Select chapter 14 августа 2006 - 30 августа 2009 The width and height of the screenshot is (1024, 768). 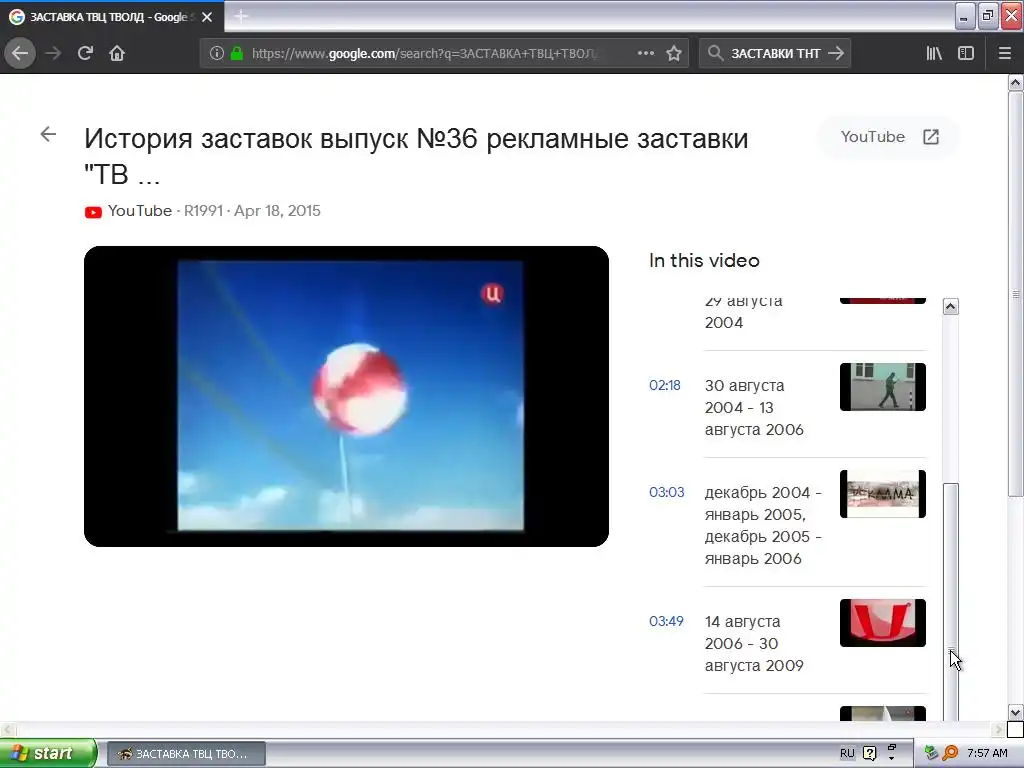pyautogui.click(x=754, y=643)
